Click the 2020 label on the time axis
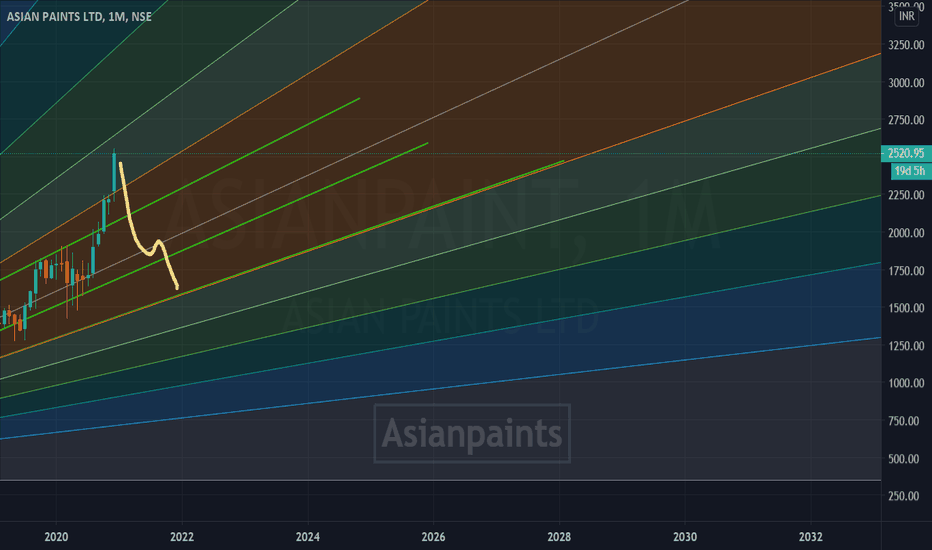932x550 pixels. click(x=56, y=537)
